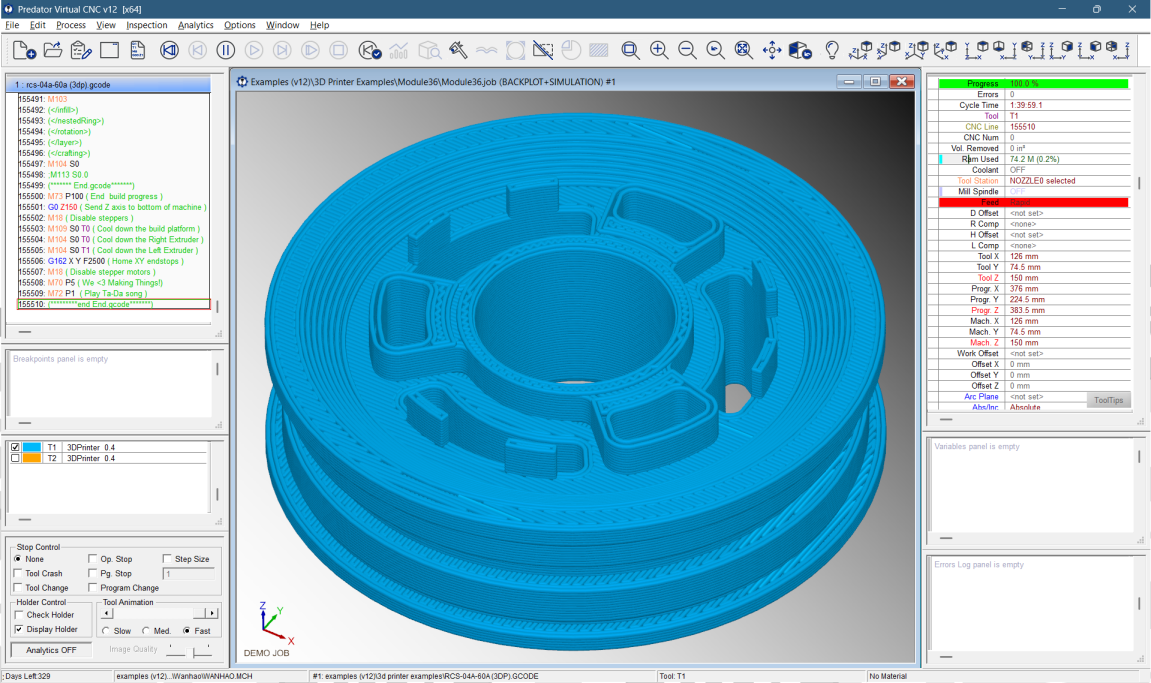Stop the simulation playback
This screenshot has width=1151, height=683.
338,49
